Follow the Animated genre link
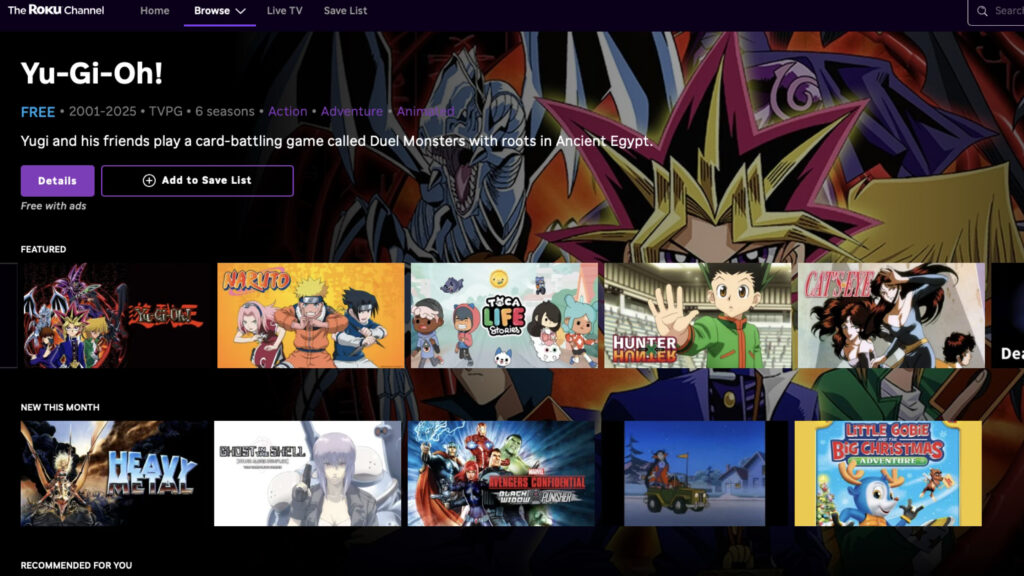 coord(425,112)
